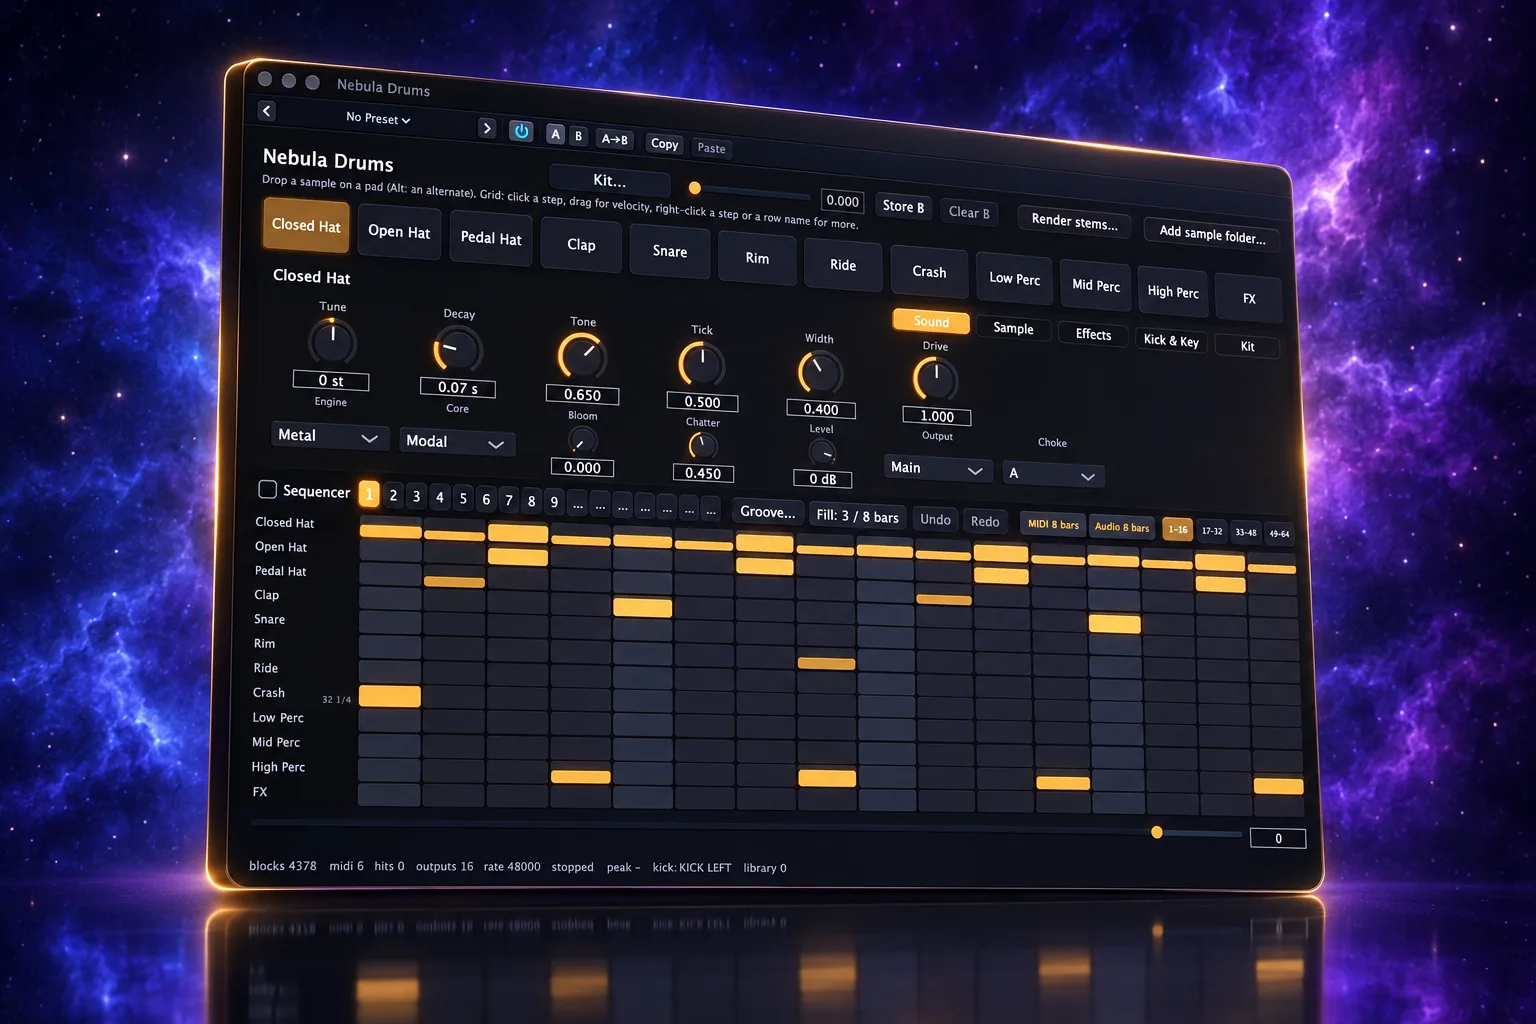Viewport: 1536px width, 1024px height.
Task: Click the Decay knob
Action: point(458,350)
